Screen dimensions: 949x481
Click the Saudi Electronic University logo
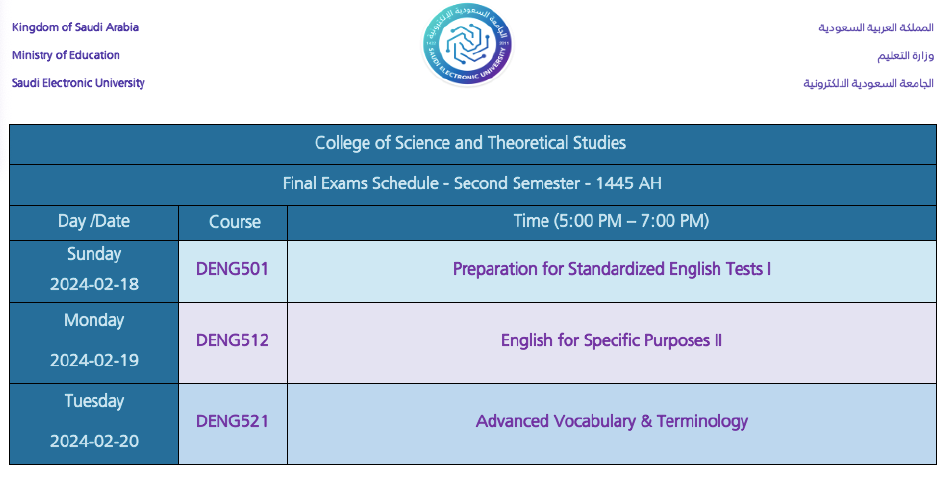(x=467, y=45)
